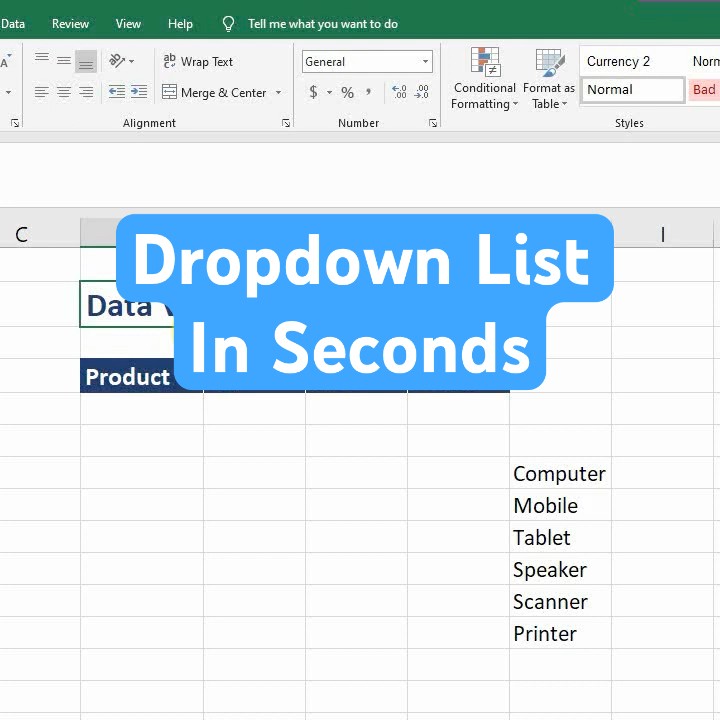Center text horizontally
This screenshot has width=720, height=720.
pyautogui.click(x=64, y=92)
